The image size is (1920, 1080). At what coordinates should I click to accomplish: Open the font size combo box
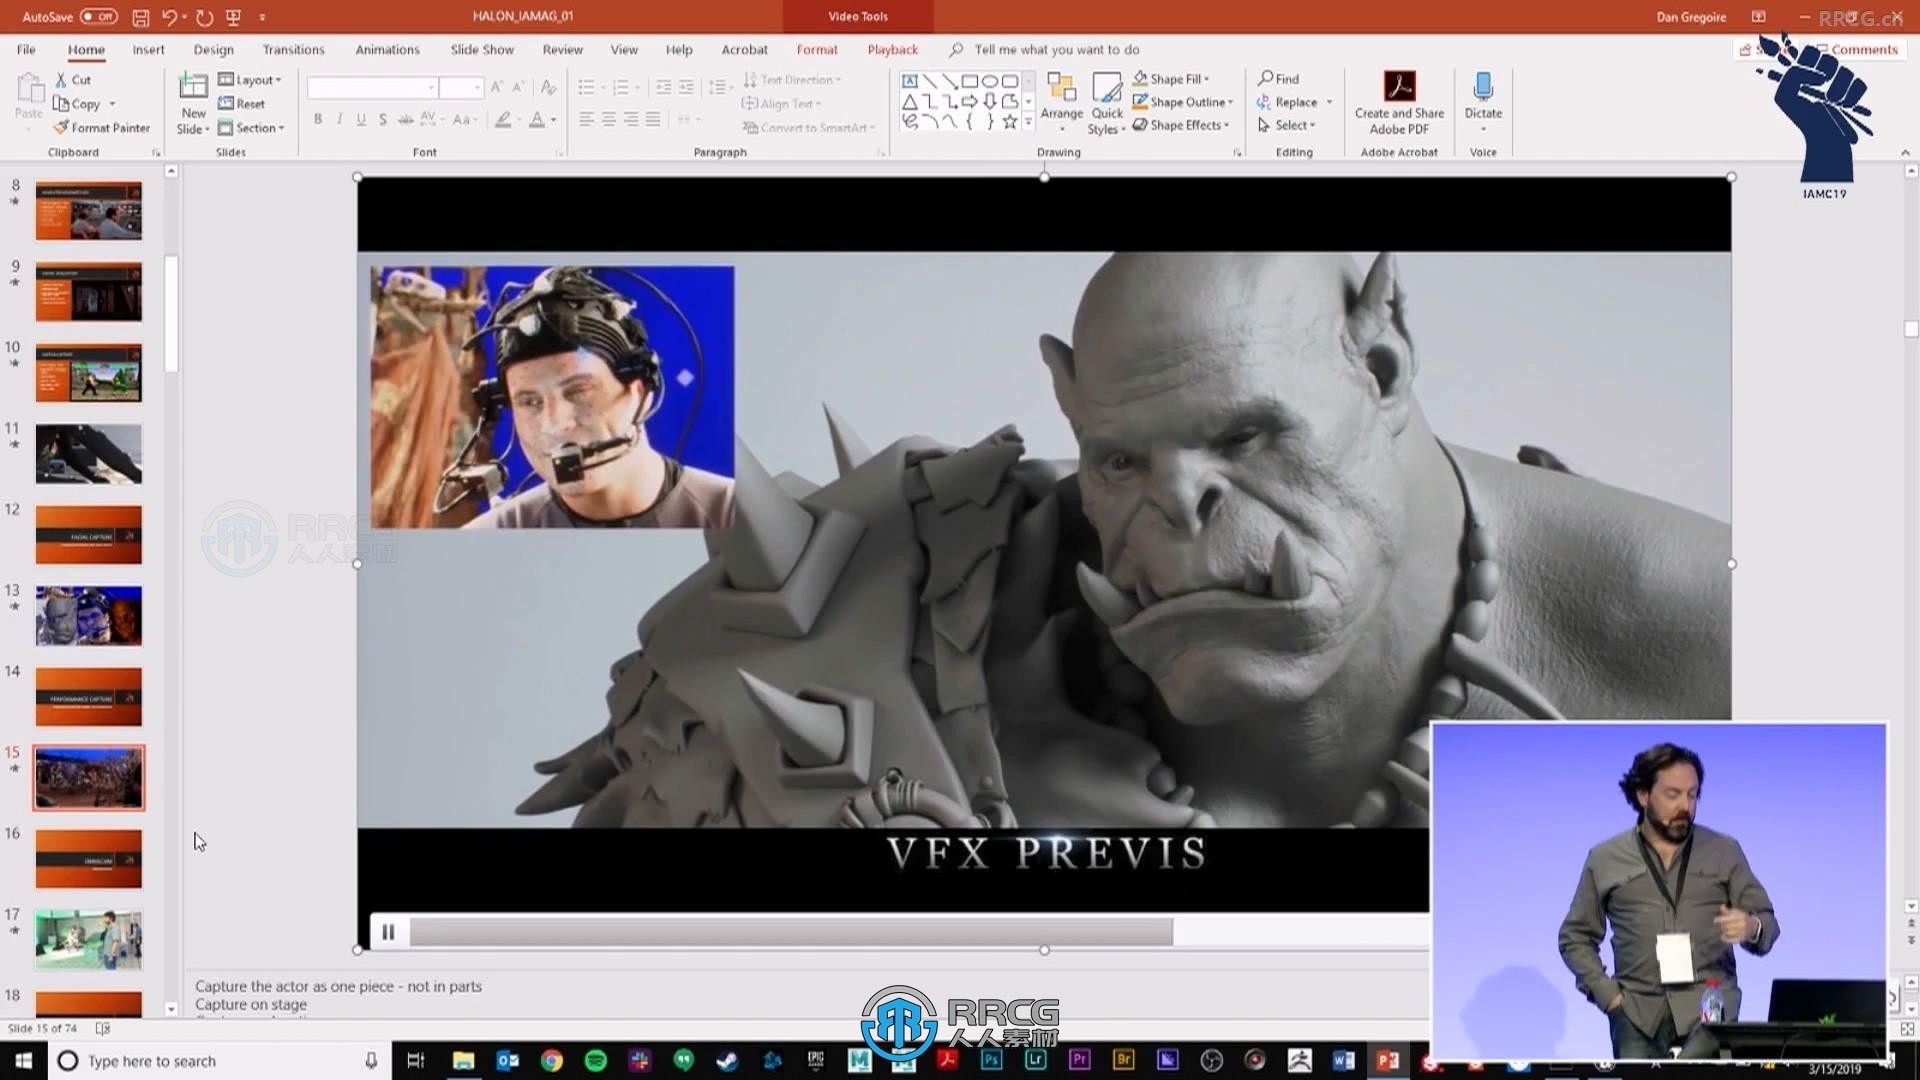461,88
